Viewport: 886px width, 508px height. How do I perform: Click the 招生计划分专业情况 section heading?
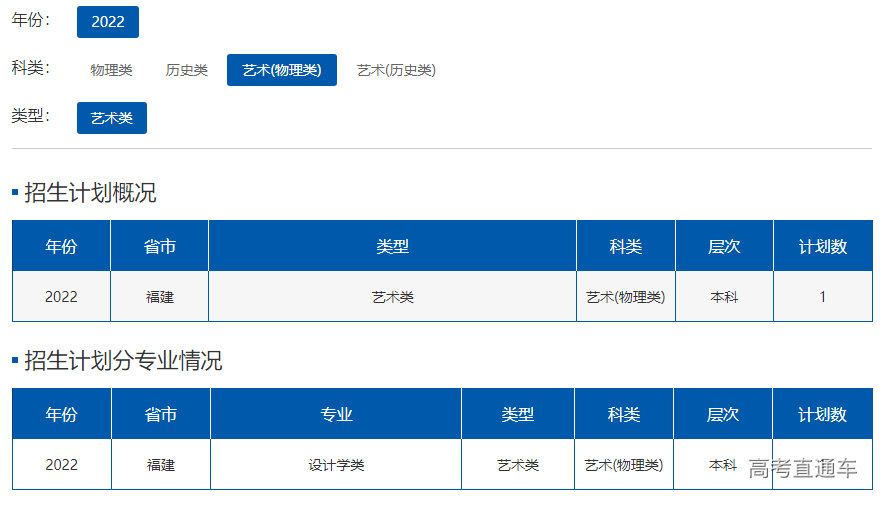123,361
